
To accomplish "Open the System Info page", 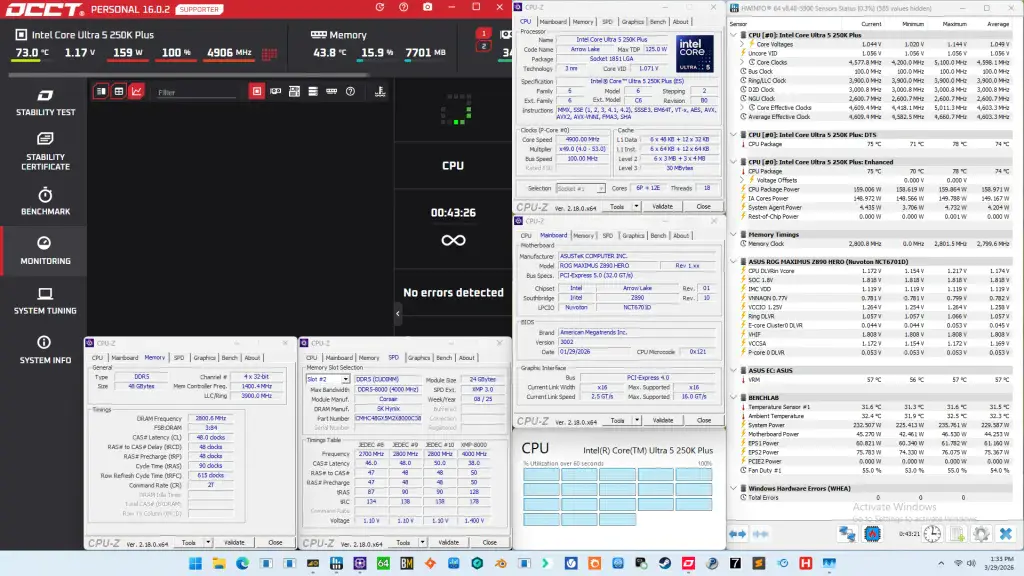I will (45, 349).
